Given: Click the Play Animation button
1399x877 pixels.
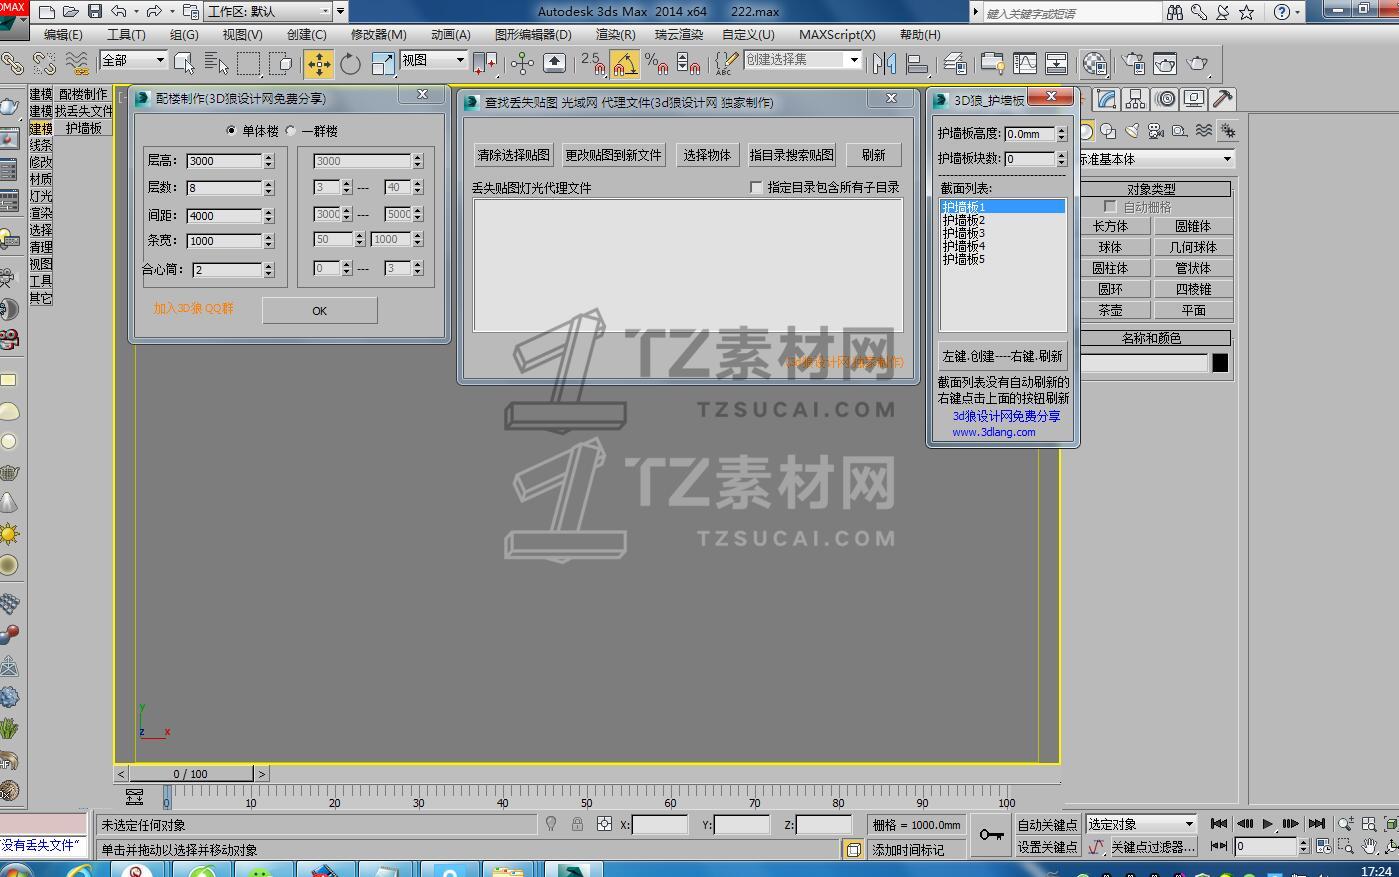Looking at the screenshot, I should point(1267,824).
